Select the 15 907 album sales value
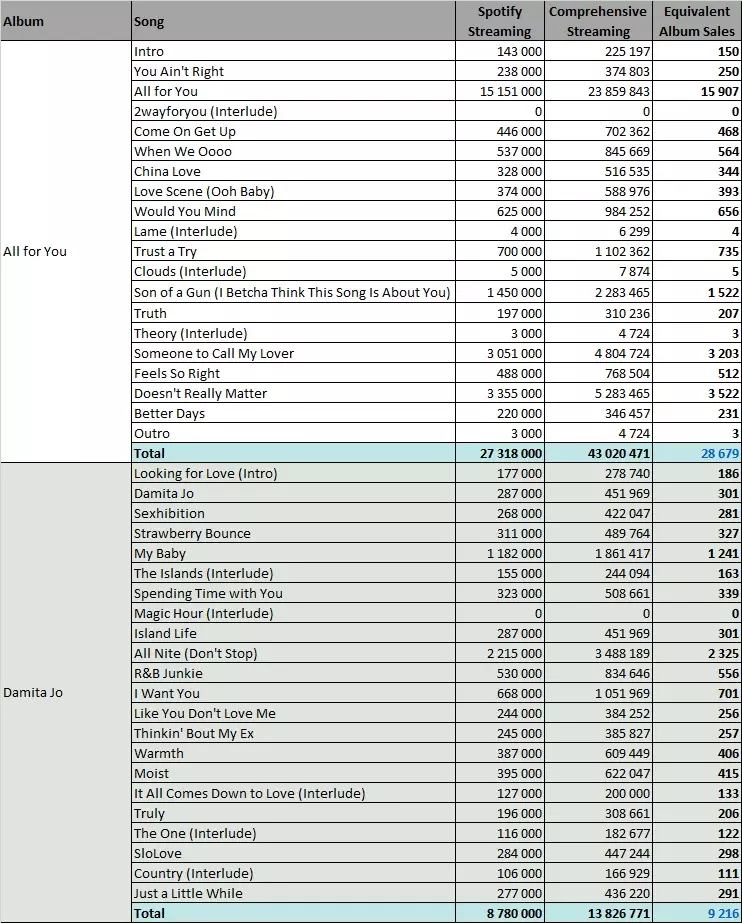The width and height of the screenshot is (742, 923). (697, 91)
